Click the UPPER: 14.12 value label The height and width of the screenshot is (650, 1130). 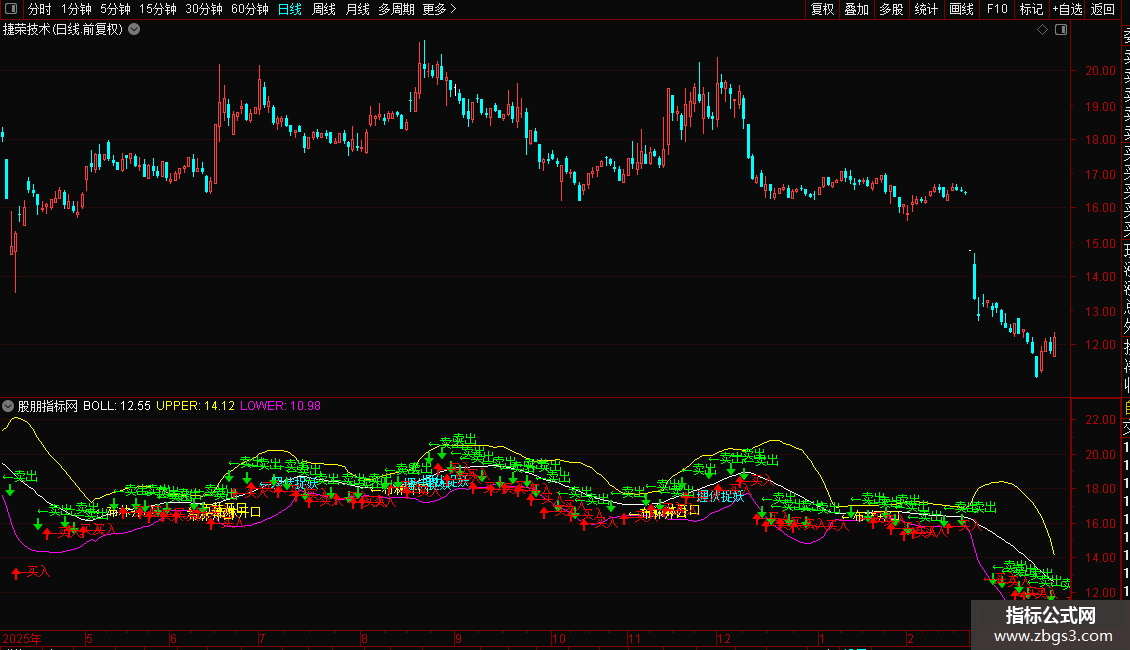[195, 406]
